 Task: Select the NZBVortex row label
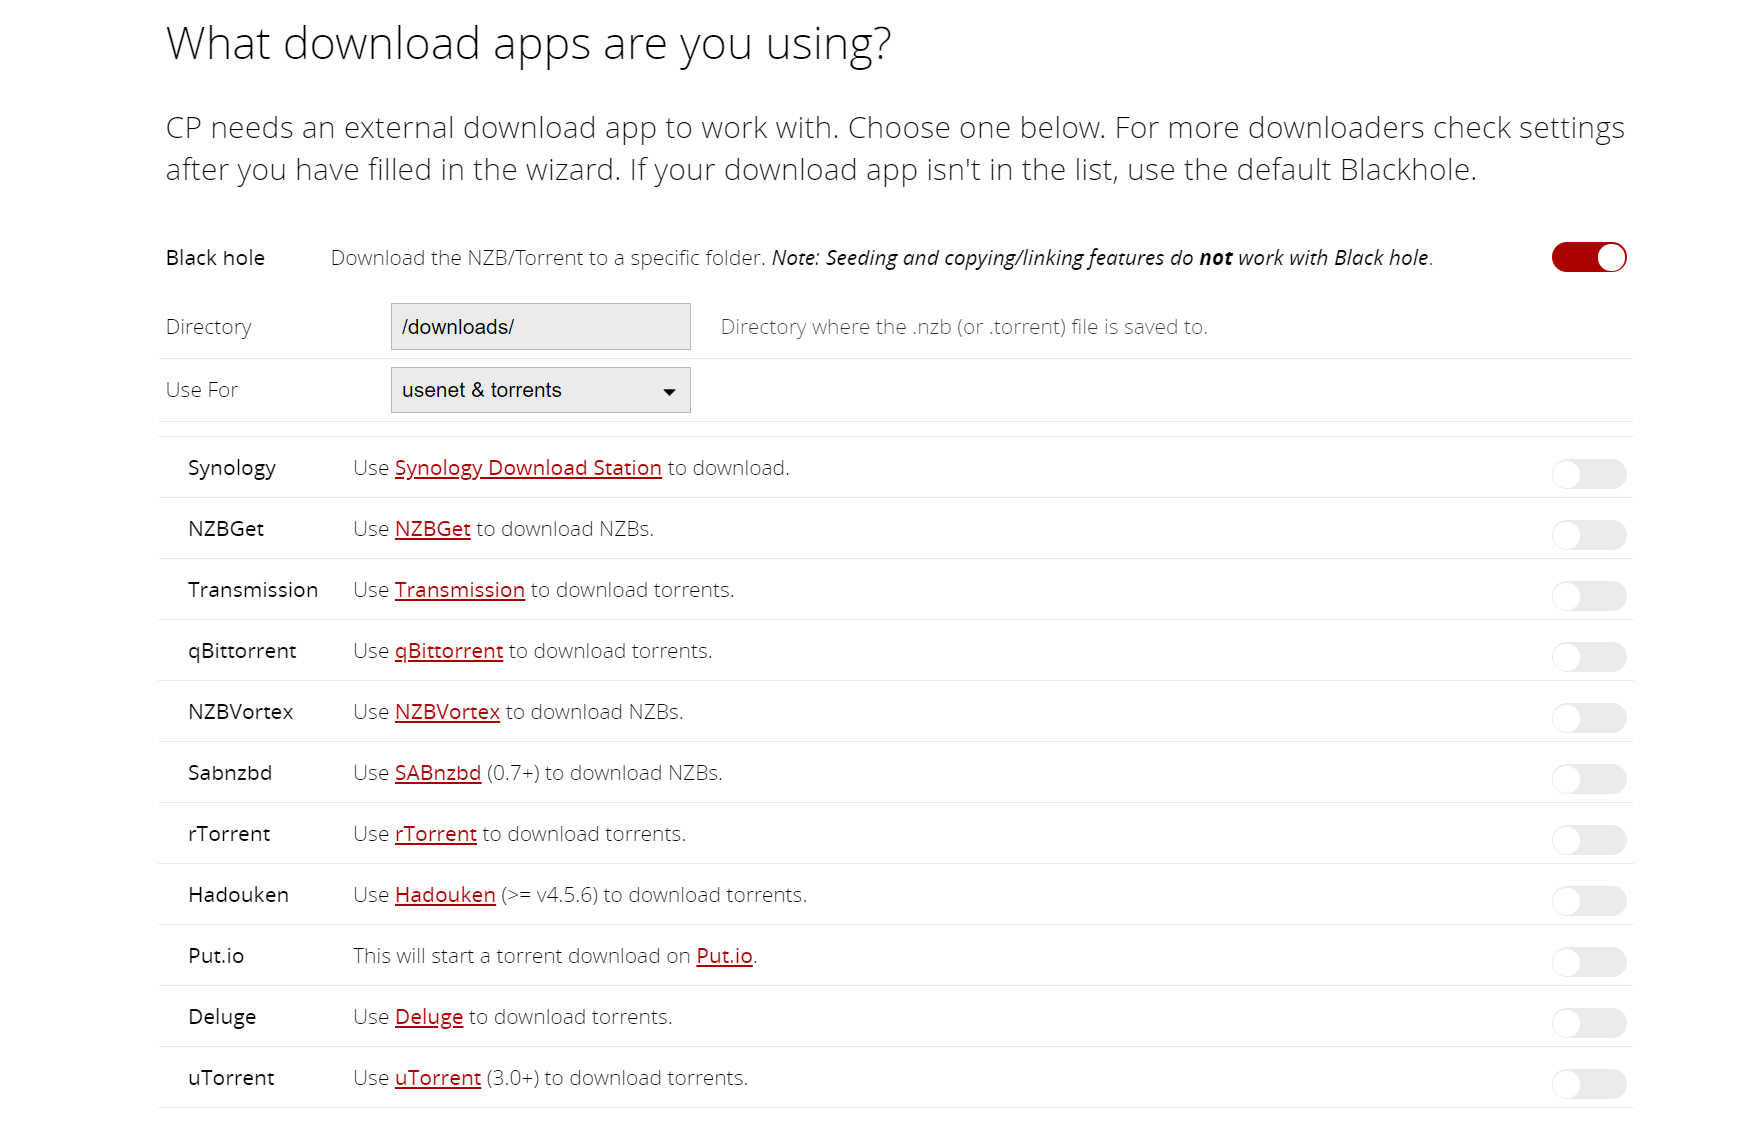coord(241,712)
